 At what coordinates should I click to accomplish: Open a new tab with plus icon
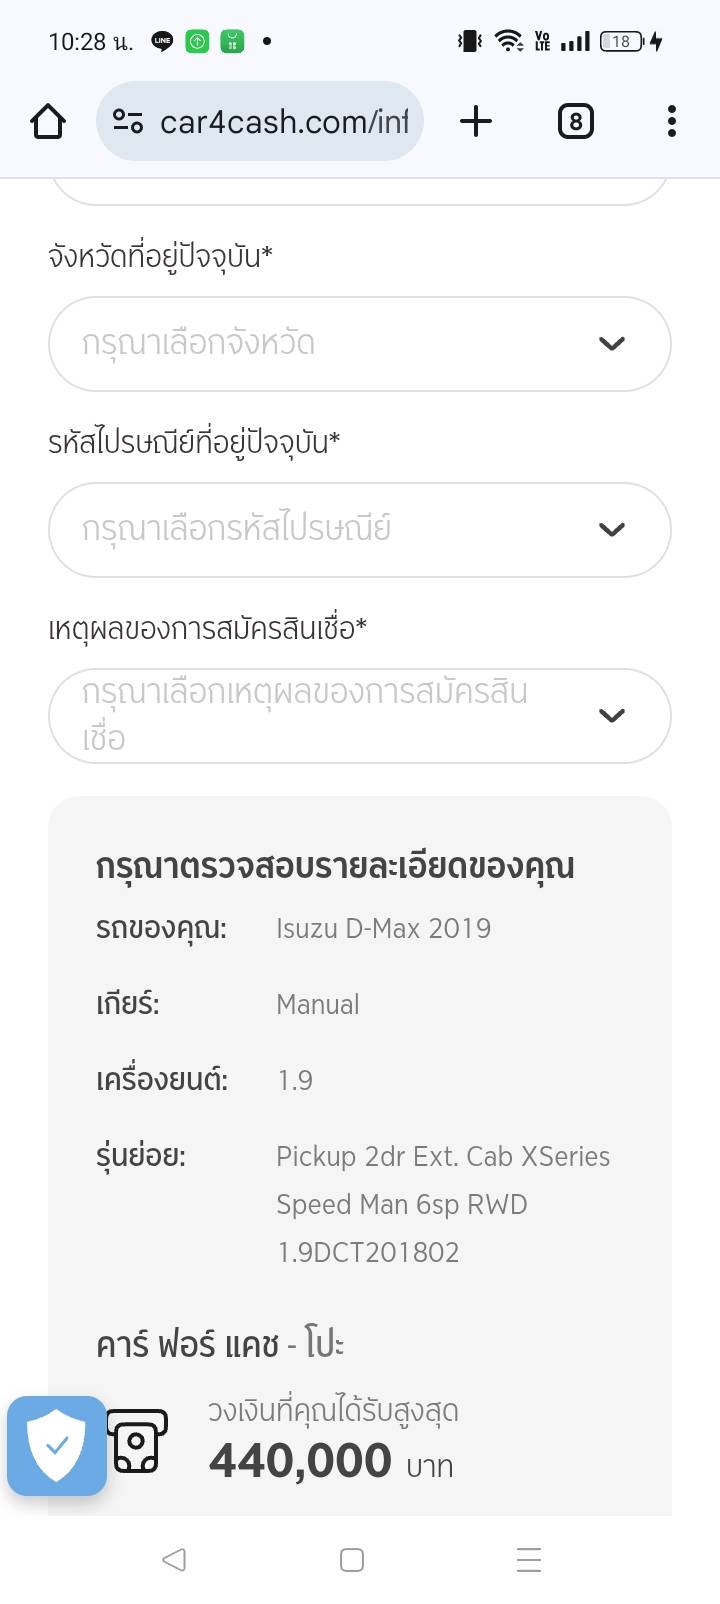pyautogui.click(x=476, y=122)
